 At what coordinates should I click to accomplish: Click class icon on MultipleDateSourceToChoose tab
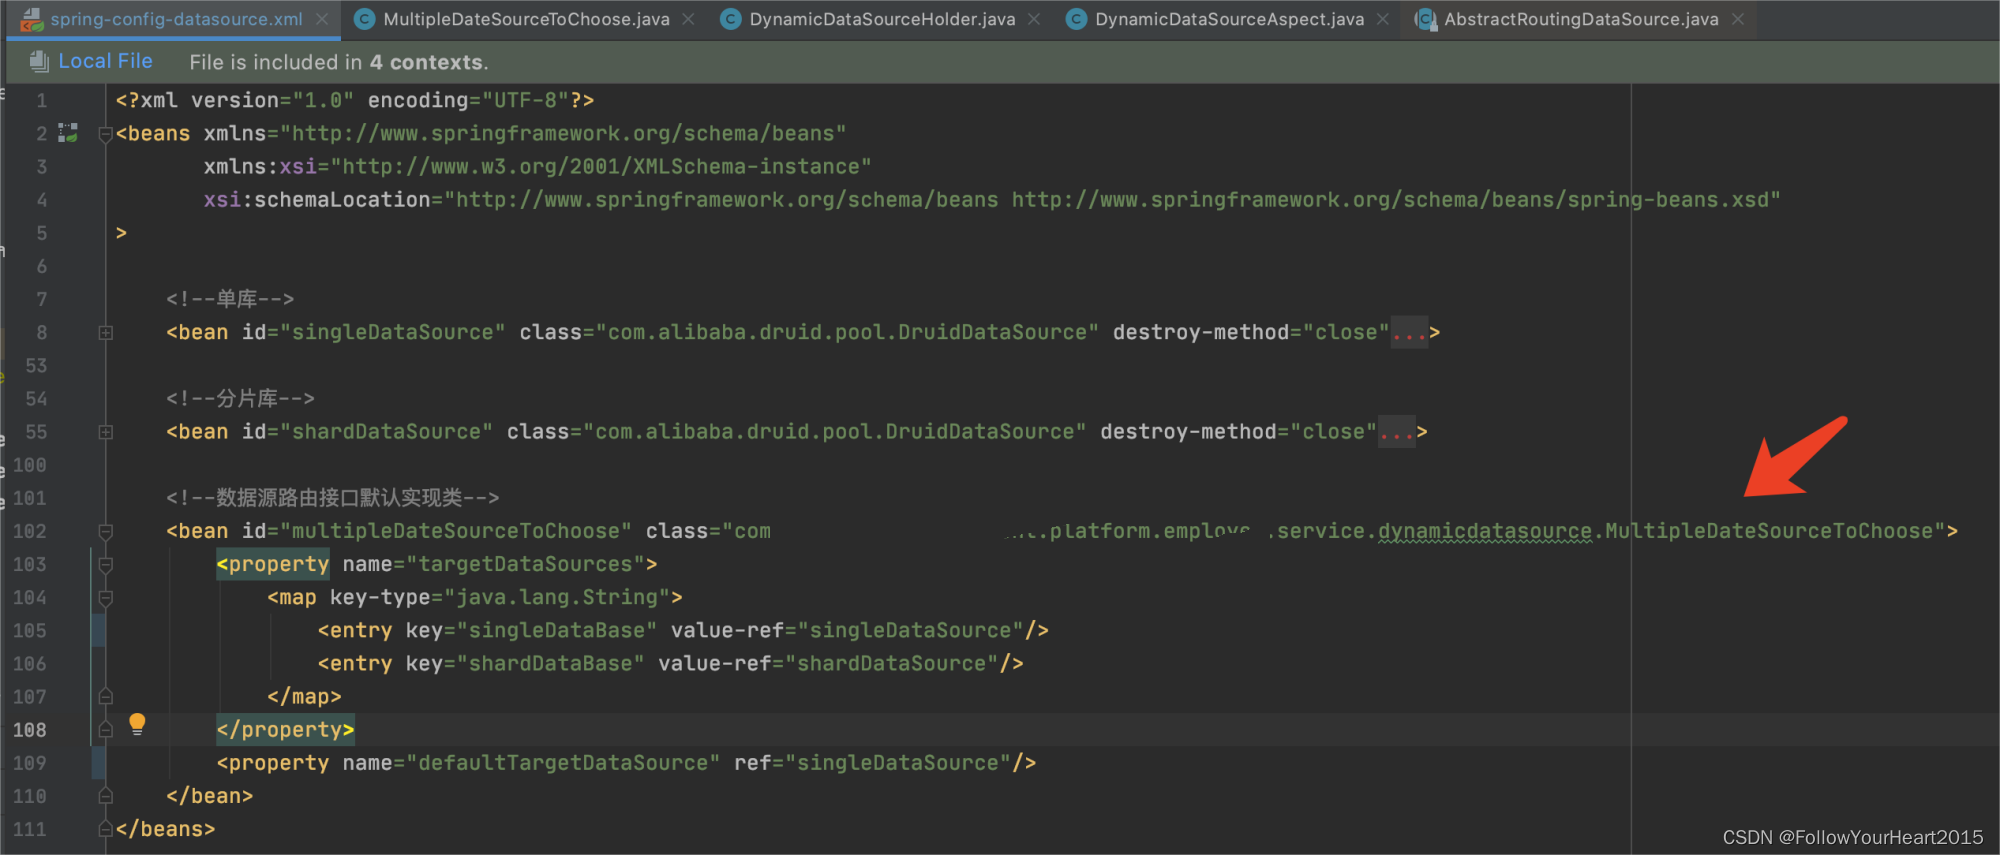pyautogui.click(x=365, y=19)
